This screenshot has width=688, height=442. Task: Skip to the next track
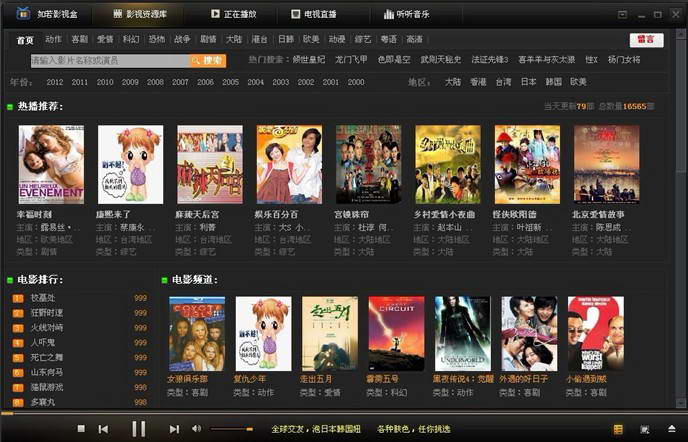174,429
